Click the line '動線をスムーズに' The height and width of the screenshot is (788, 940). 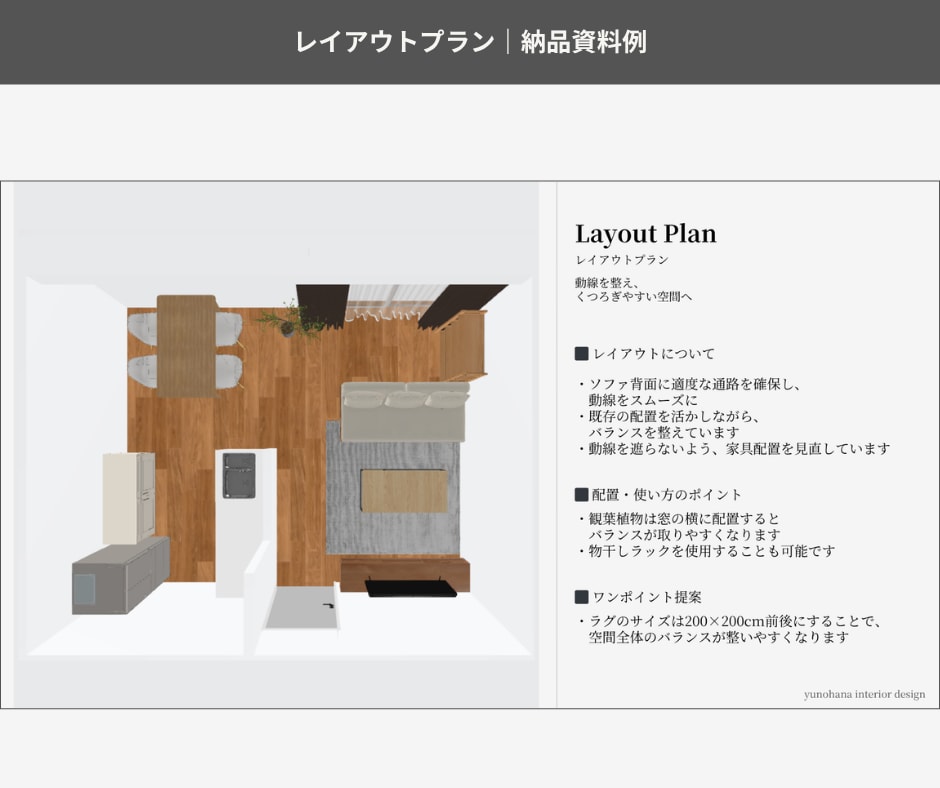(643, 401)
